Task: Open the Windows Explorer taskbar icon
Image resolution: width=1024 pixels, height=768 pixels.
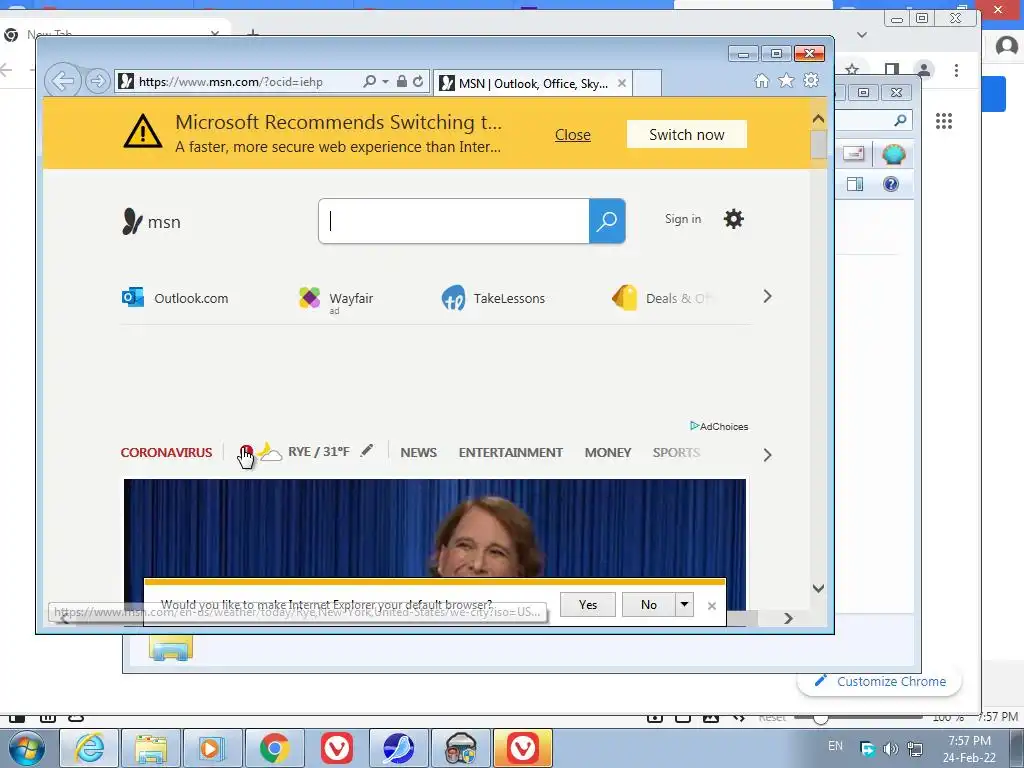Action: [x=151, y=748]
